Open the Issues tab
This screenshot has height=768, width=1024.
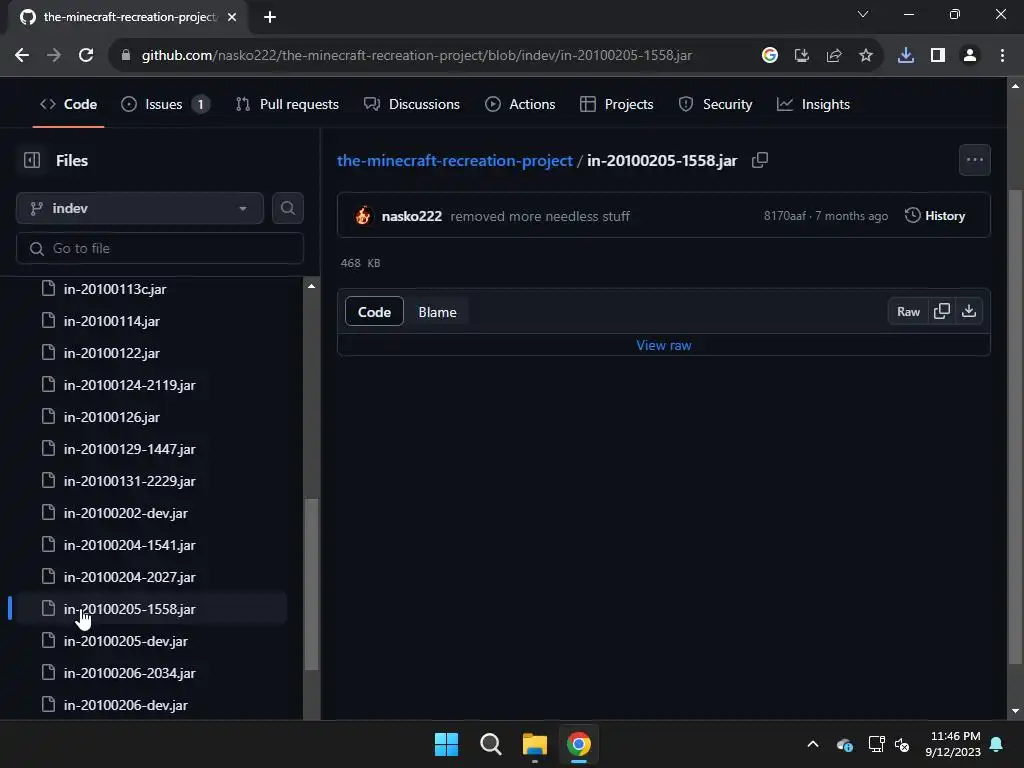coord(165,104)
